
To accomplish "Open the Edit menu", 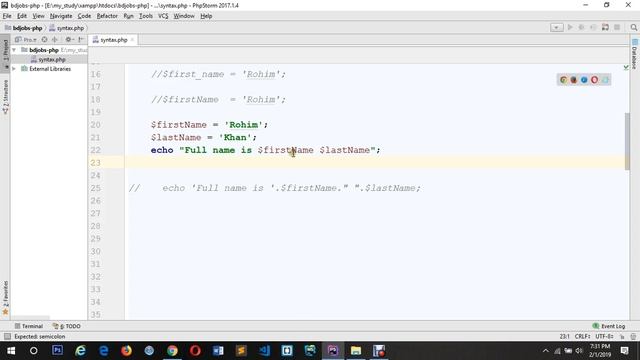I will [22, 16].
